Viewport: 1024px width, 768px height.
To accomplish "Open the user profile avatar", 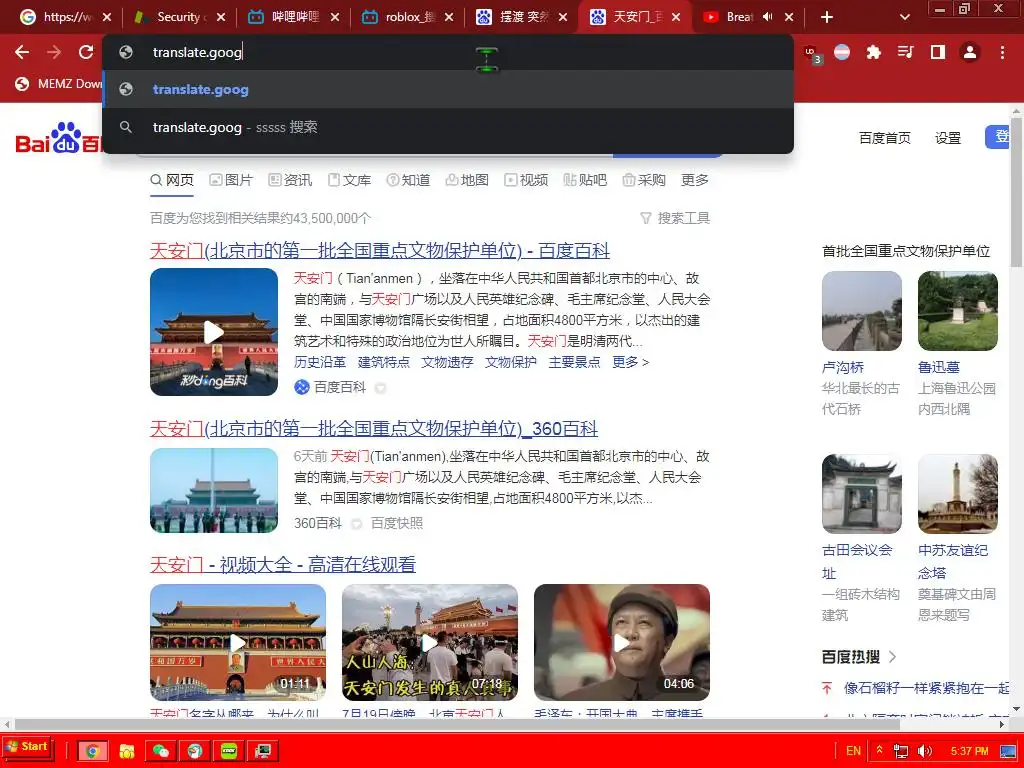I will pos(970,52).
